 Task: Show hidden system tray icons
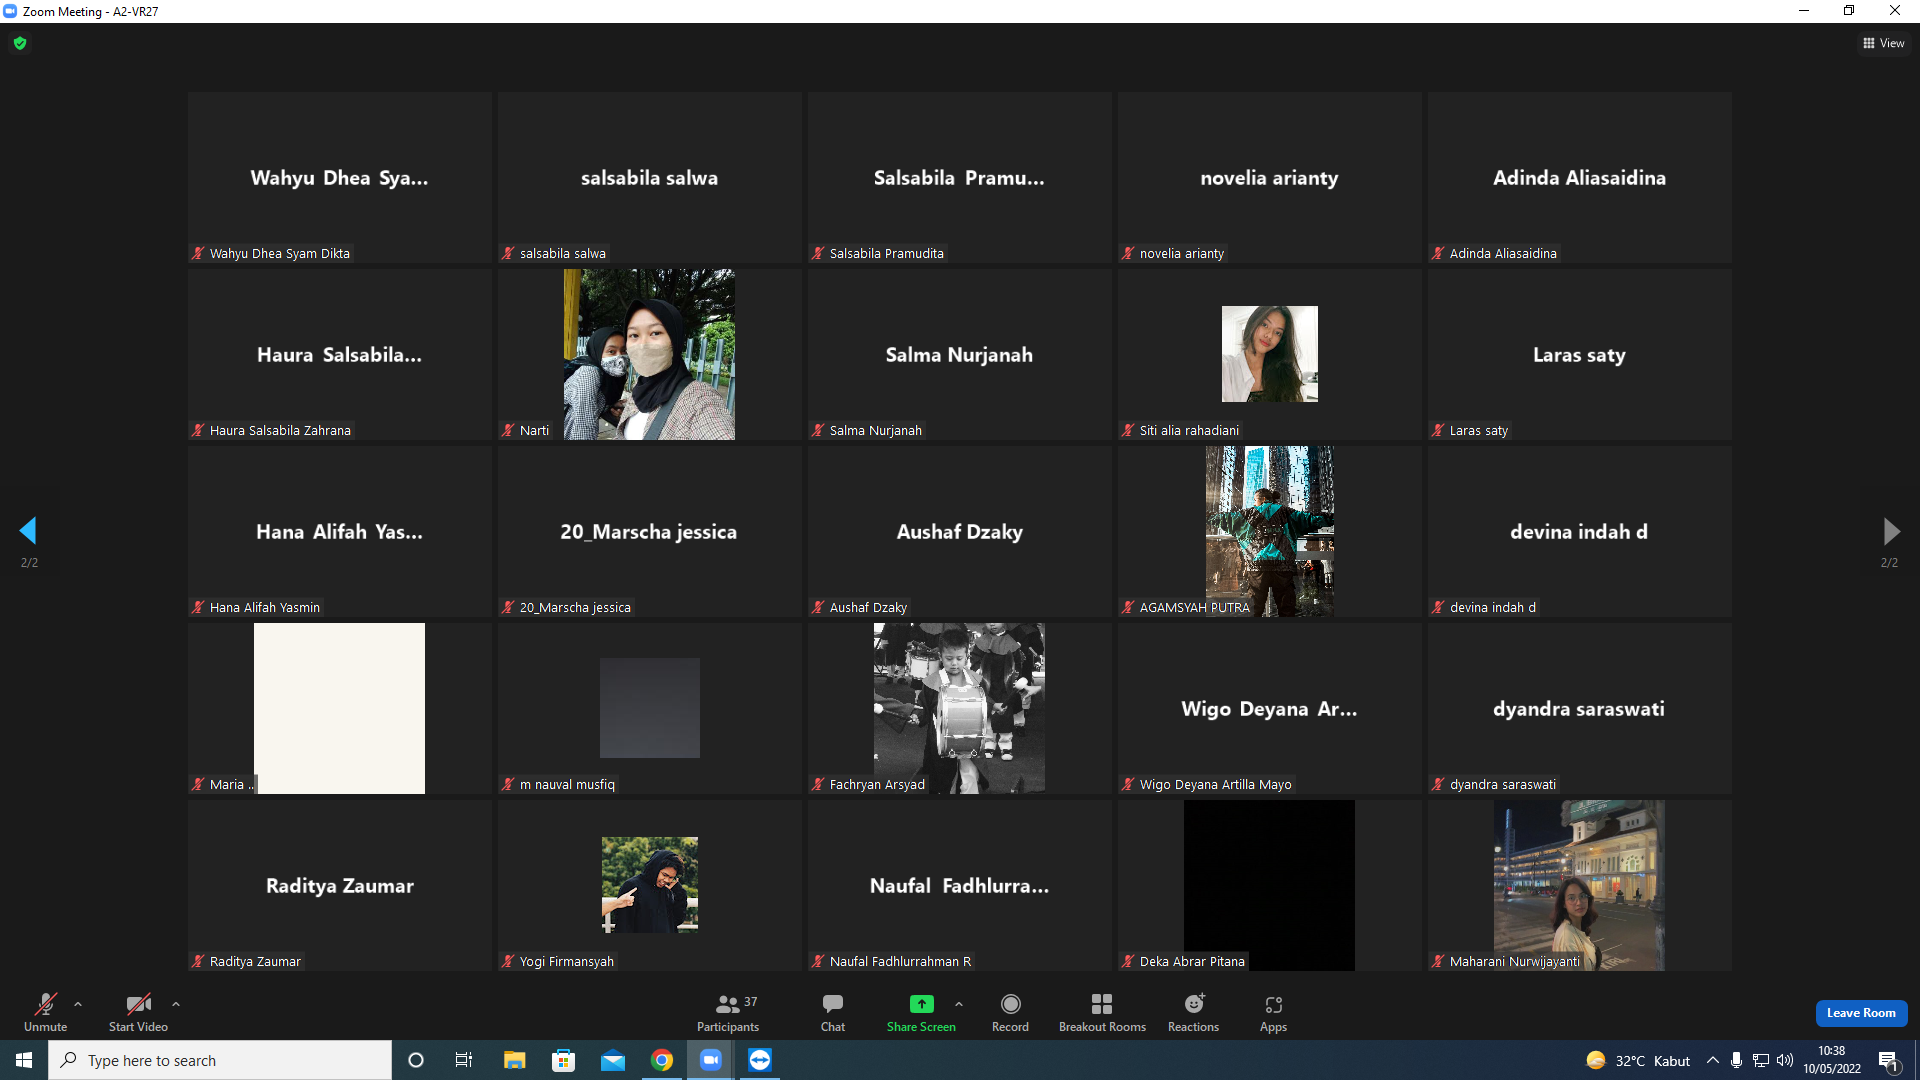click(x=1713, y=1060)
